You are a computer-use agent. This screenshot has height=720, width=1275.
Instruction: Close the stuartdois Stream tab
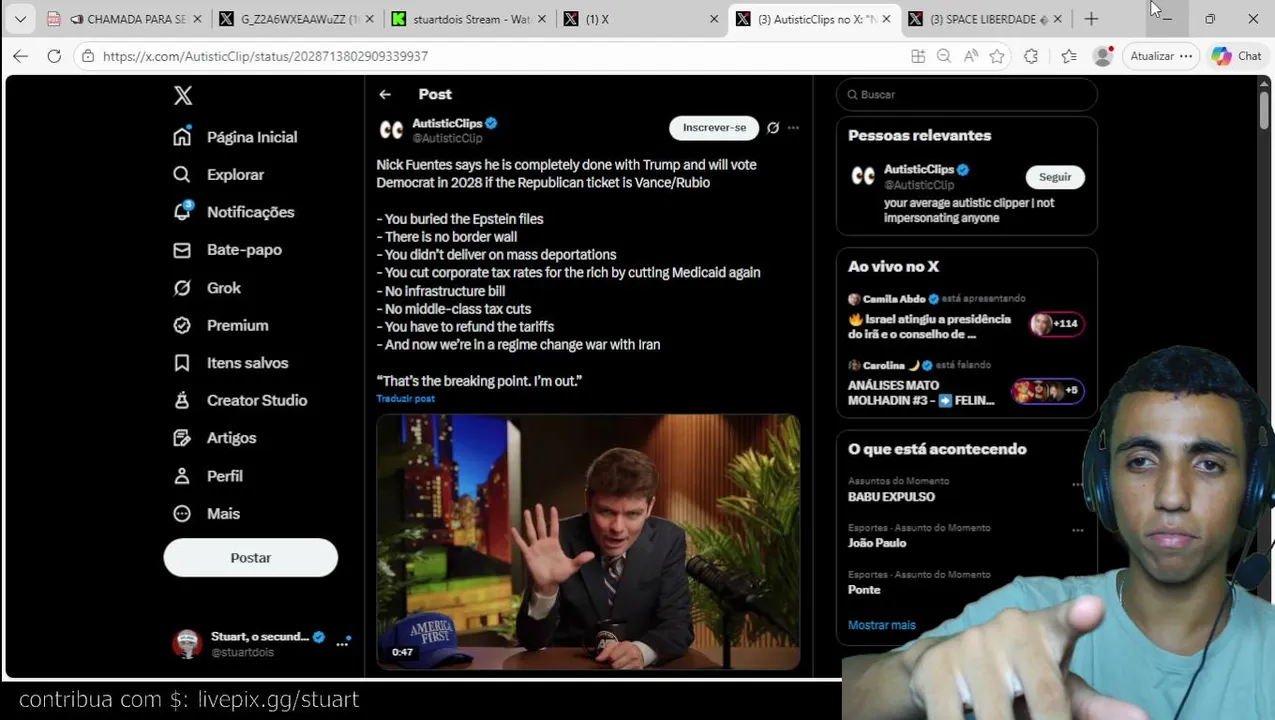pos(541,19)
